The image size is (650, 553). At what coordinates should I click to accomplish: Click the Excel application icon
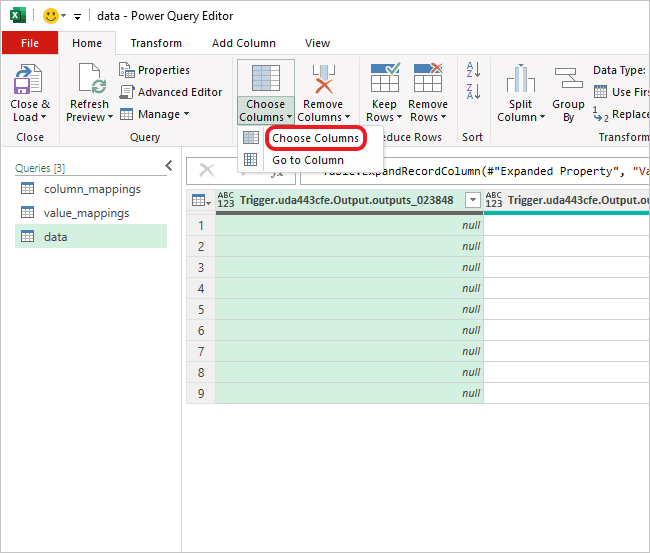point(17,16)
